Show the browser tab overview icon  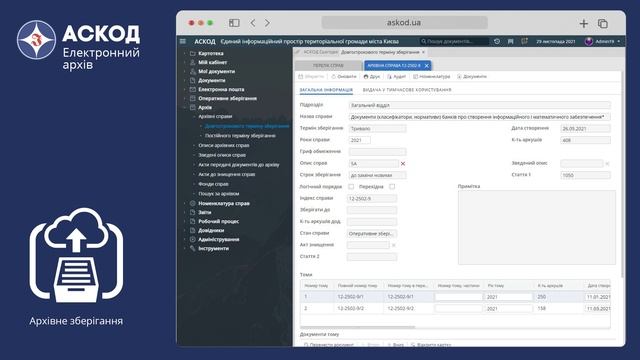pos(603,24)
